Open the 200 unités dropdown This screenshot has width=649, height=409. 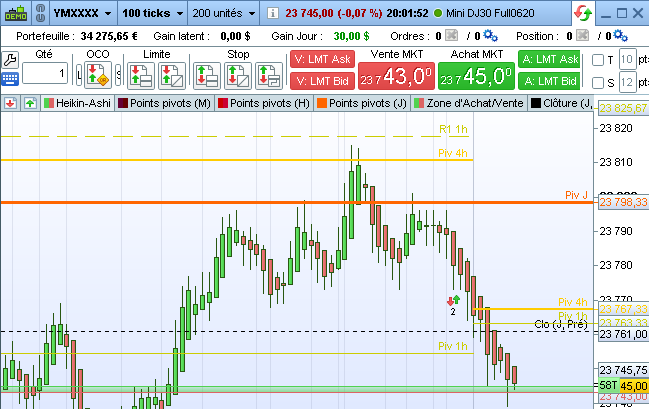tap(224, 13)
